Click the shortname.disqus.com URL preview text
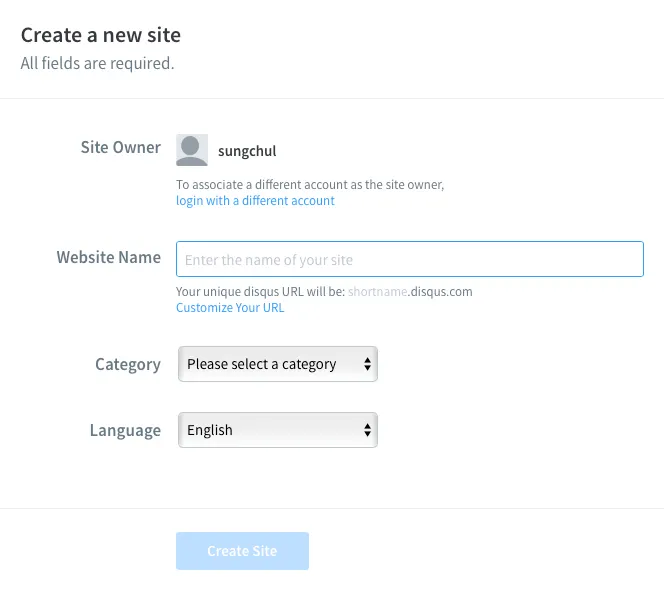 click(410, 292)
